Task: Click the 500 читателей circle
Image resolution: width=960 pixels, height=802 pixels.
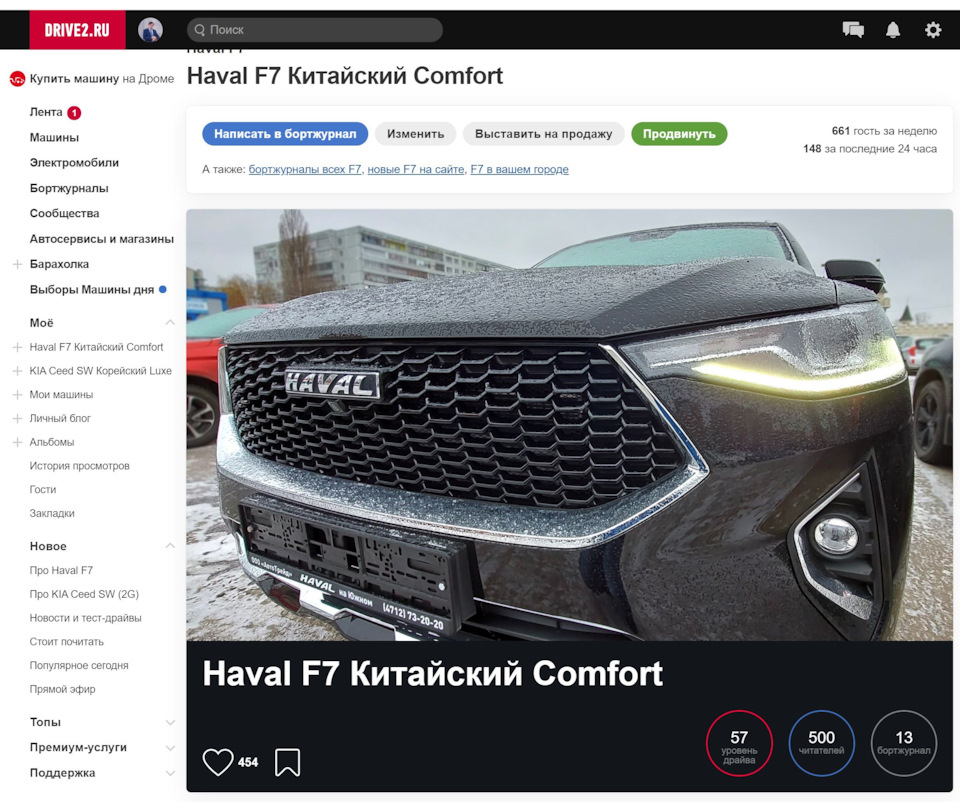Action: click(x=822, y=743)
